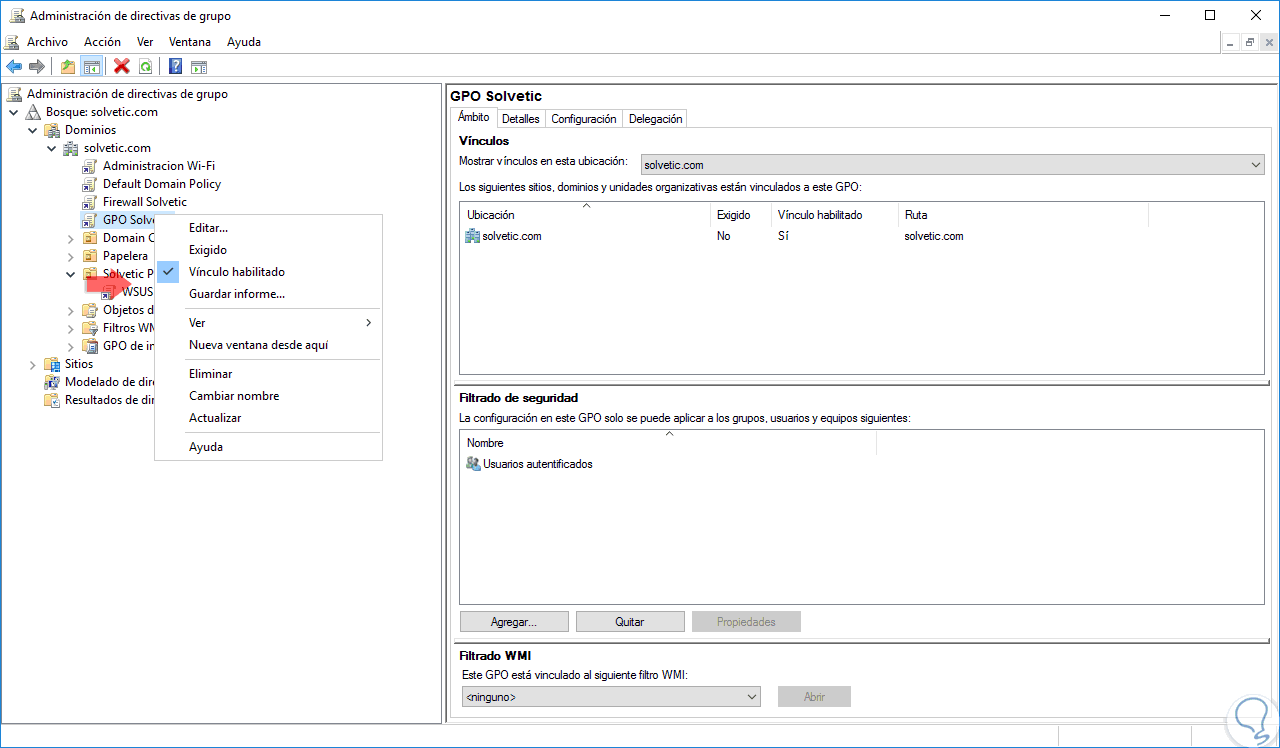This screenshot has width=1280, height=748.
Task: Click the Propiedades button
Action: click(x=746, y=622)
